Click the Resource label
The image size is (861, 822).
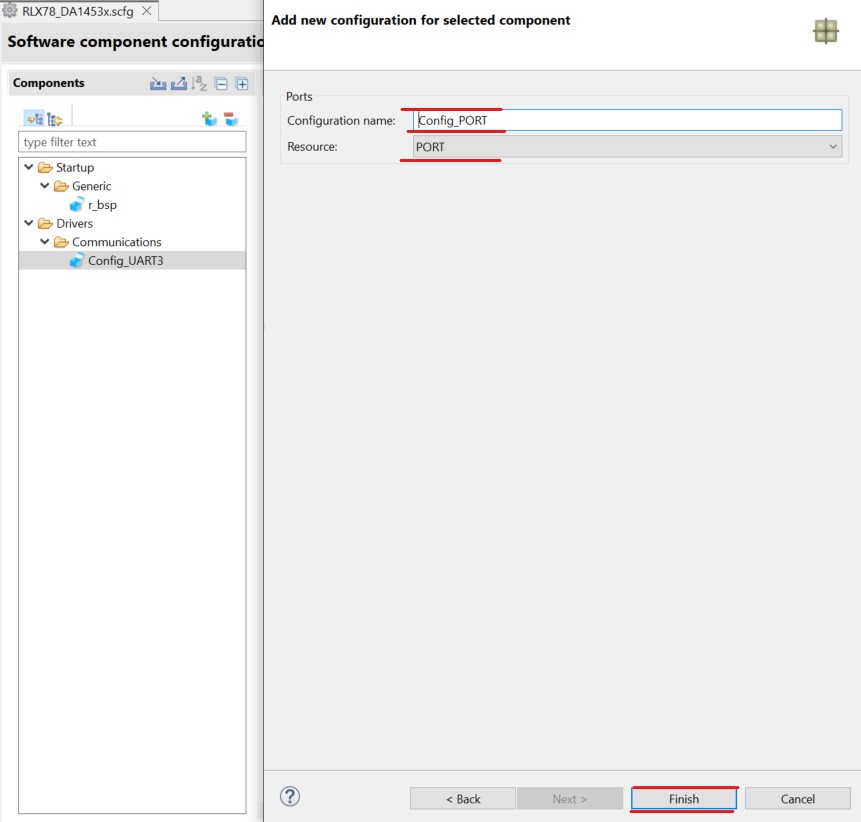tap(312, 147)
